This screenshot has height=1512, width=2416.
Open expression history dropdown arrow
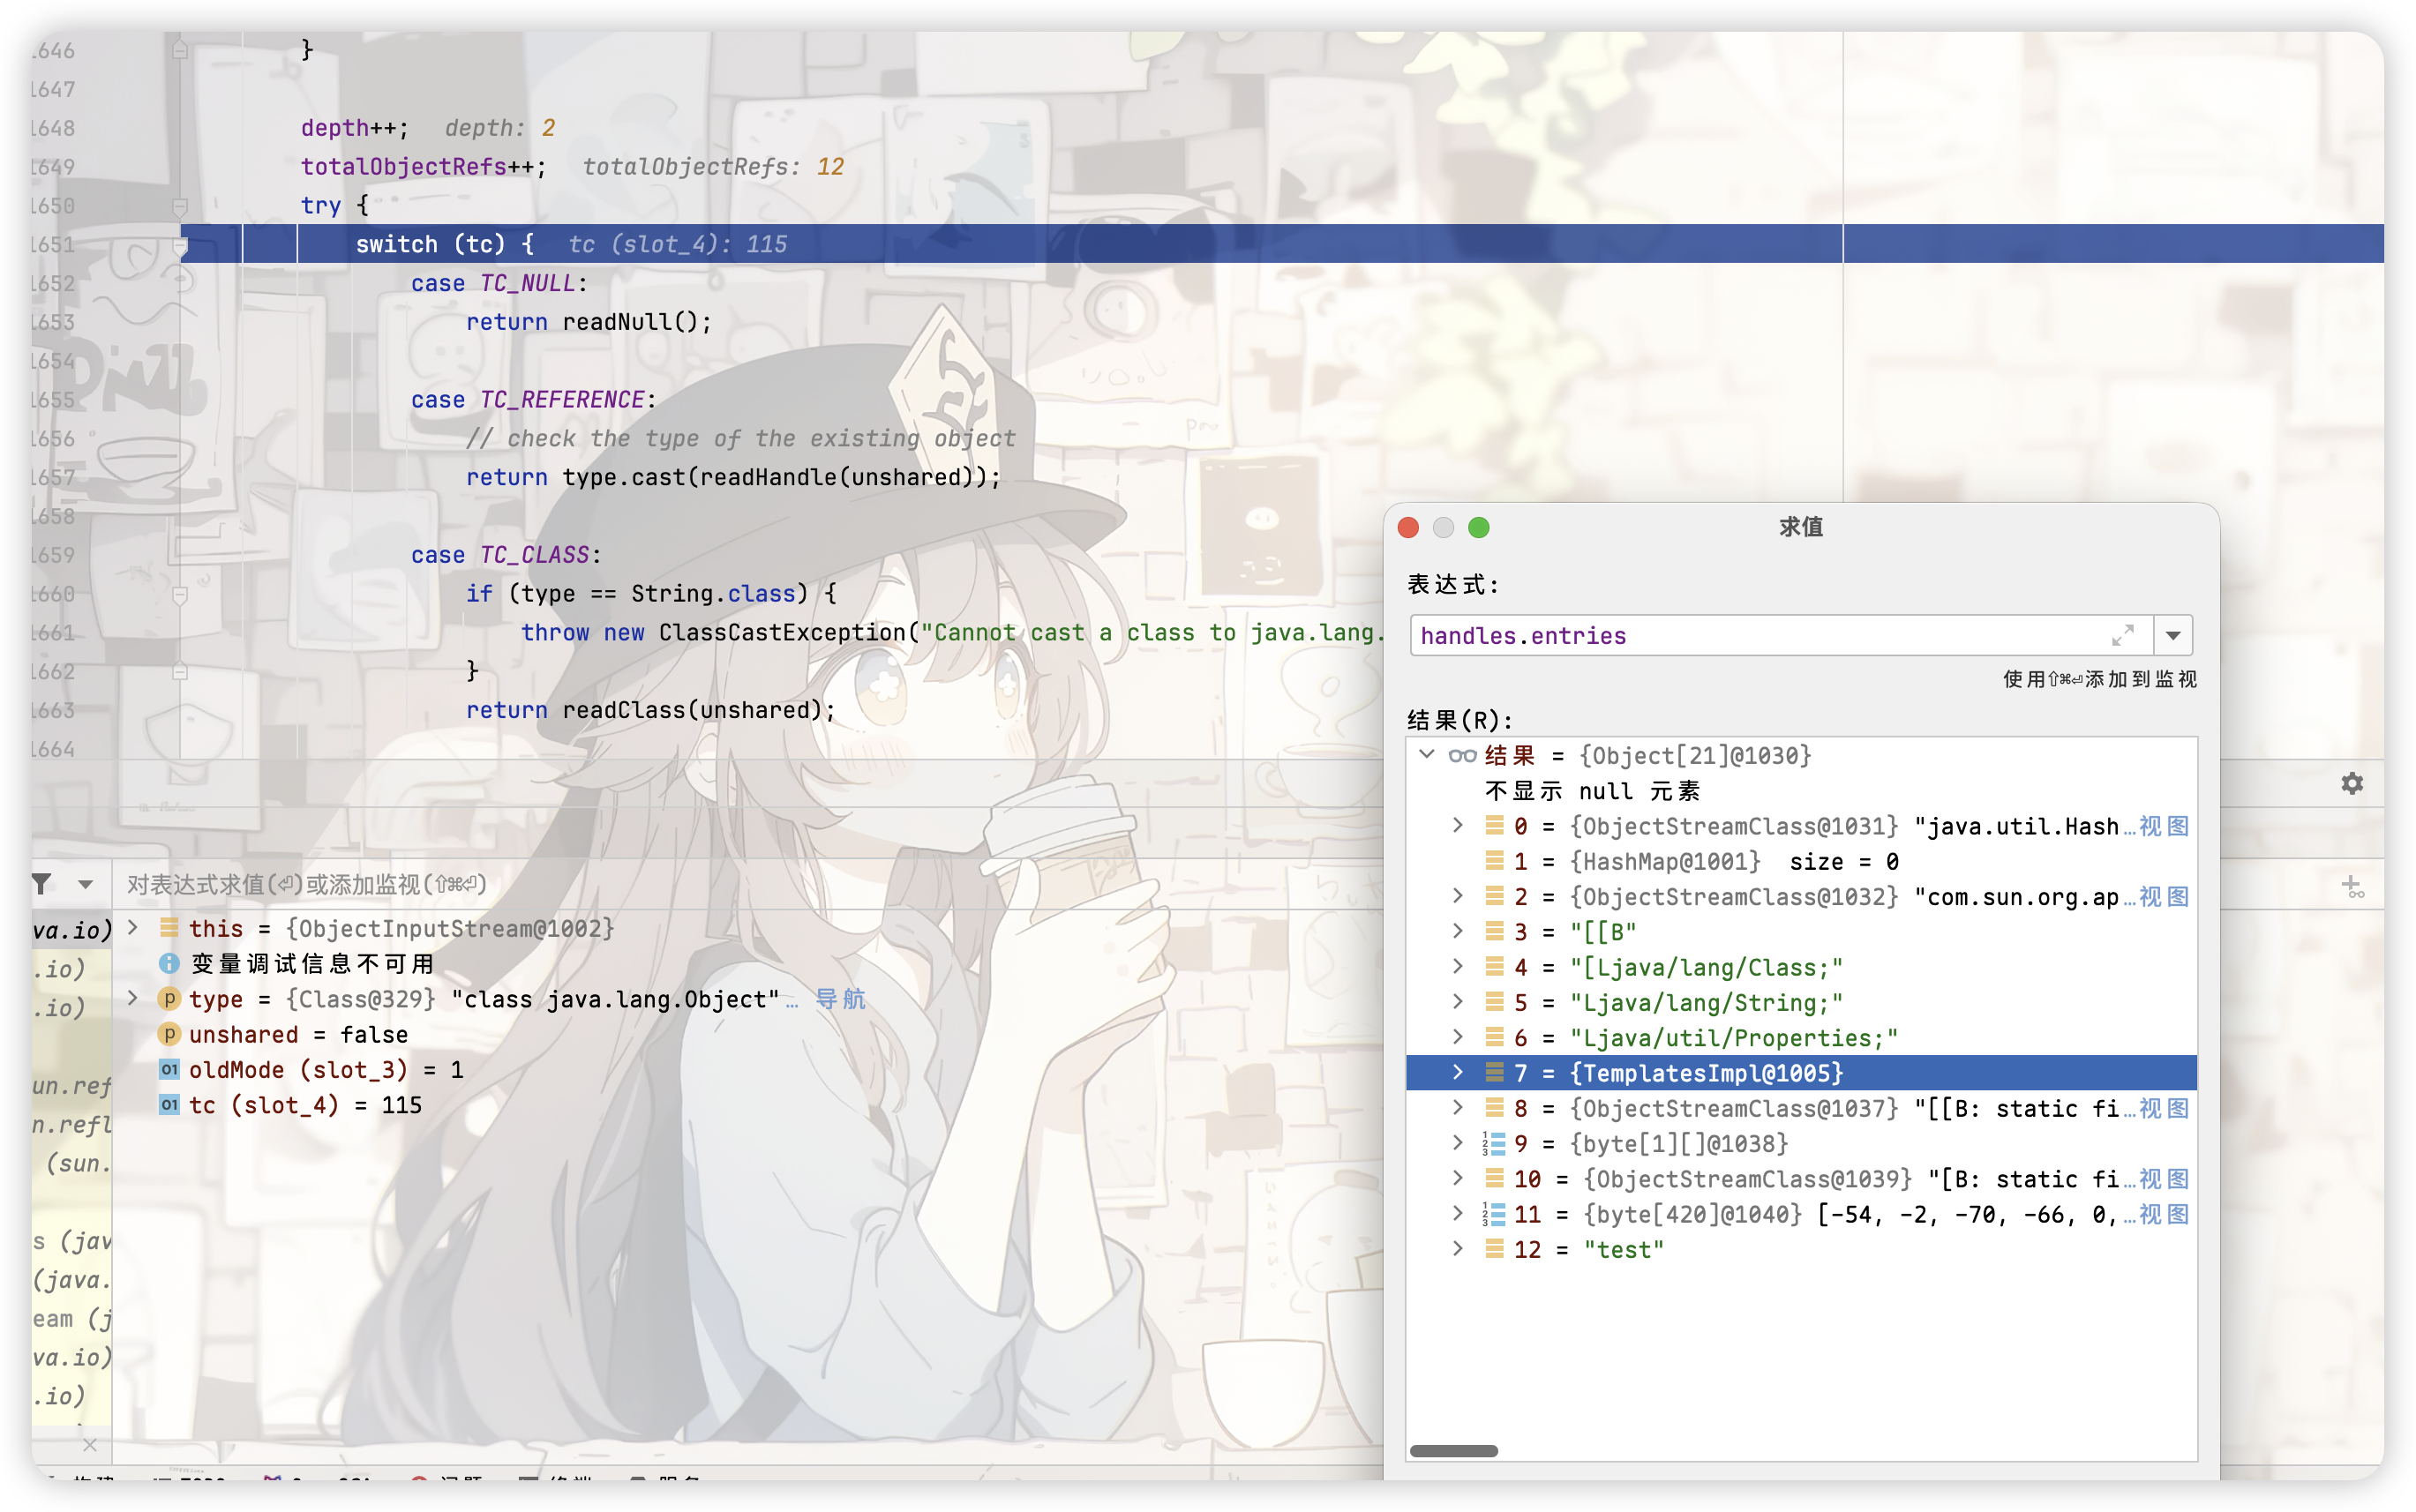2173,636
